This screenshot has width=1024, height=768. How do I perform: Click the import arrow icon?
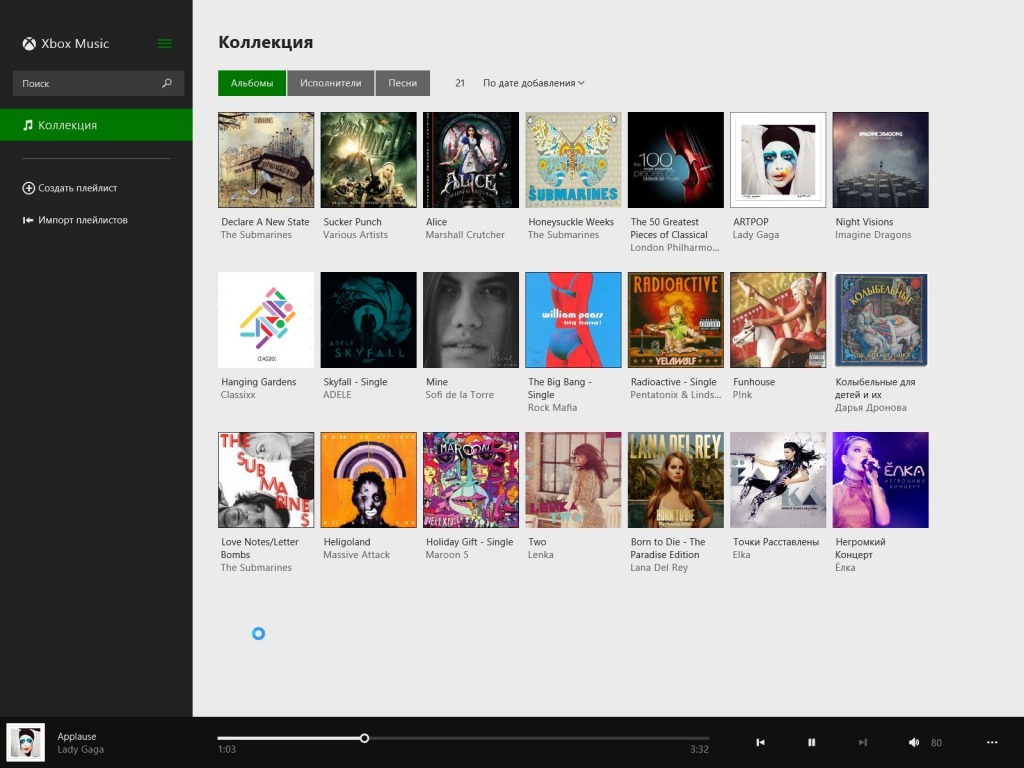tap(28, 220)
